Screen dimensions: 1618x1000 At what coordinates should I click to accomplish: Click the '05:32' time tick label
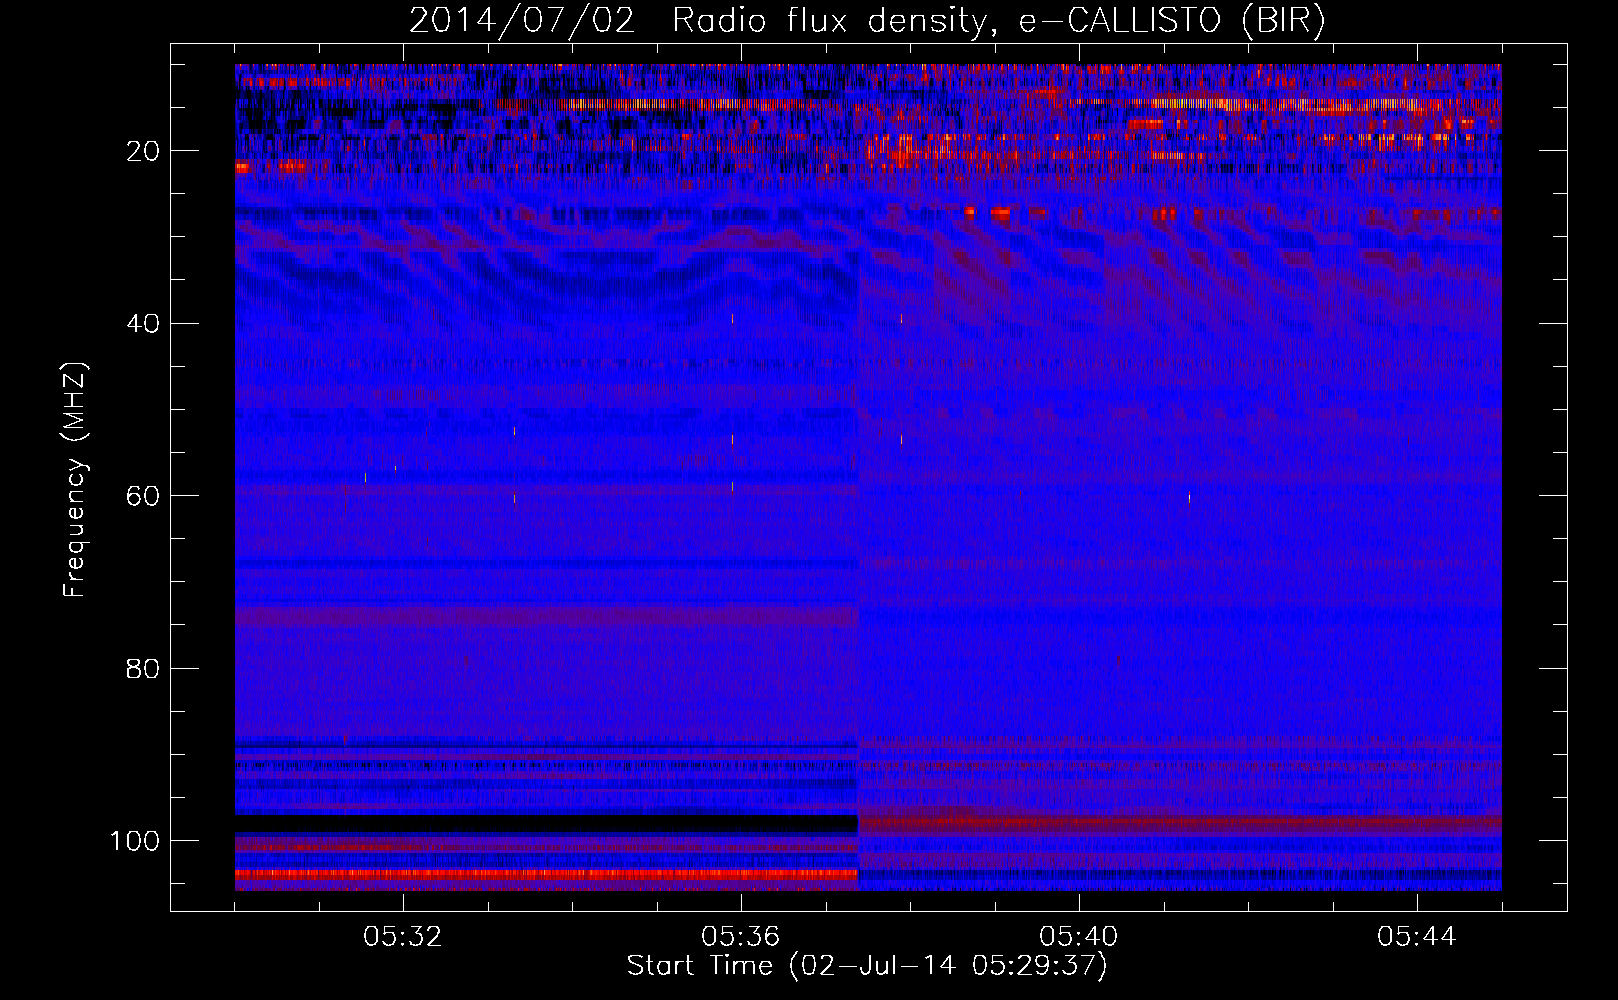(403, 937)
